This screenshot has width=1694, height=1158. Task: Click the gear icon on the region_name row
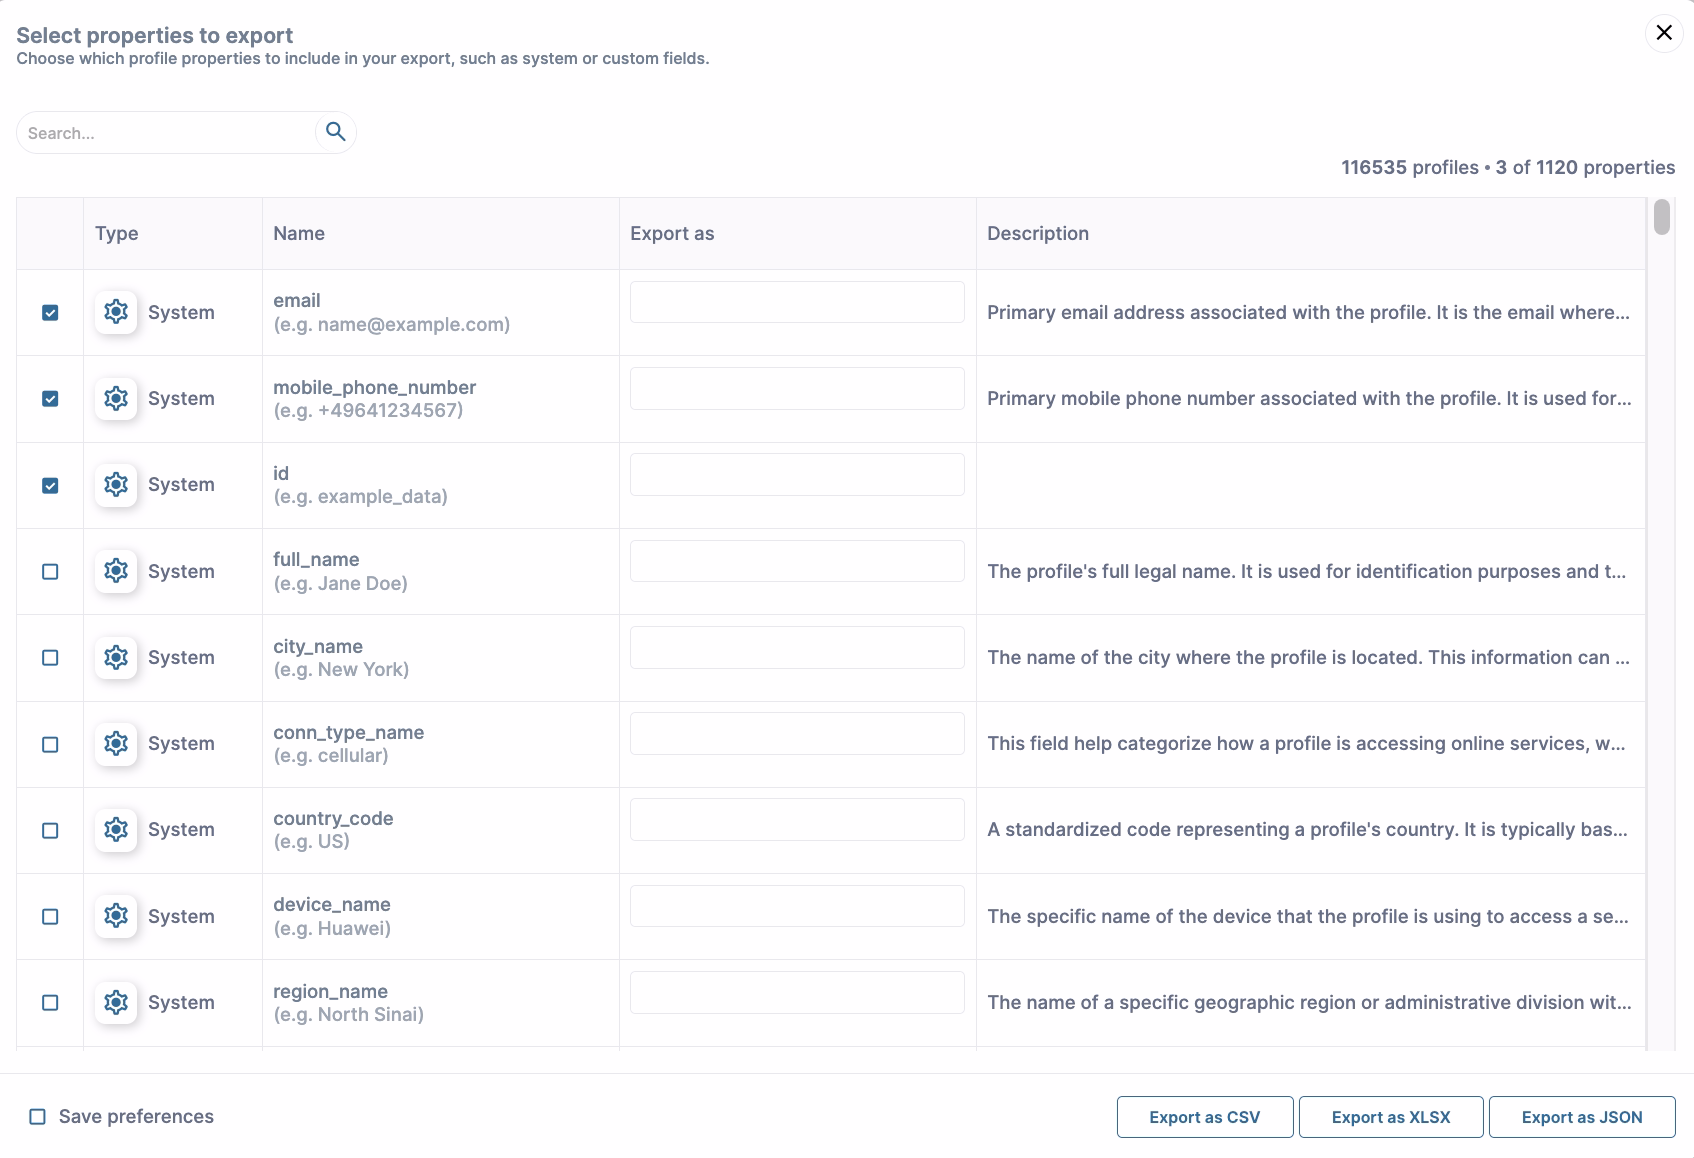(x=116, y=1002)
